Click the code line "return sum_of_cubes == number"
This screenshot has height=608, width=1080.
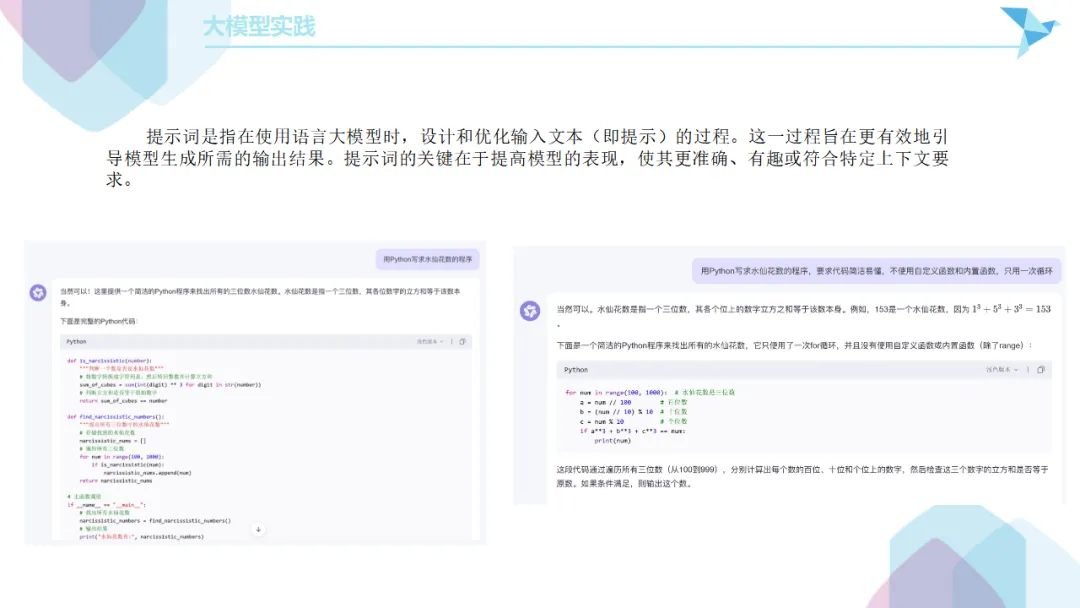point(123,401)
